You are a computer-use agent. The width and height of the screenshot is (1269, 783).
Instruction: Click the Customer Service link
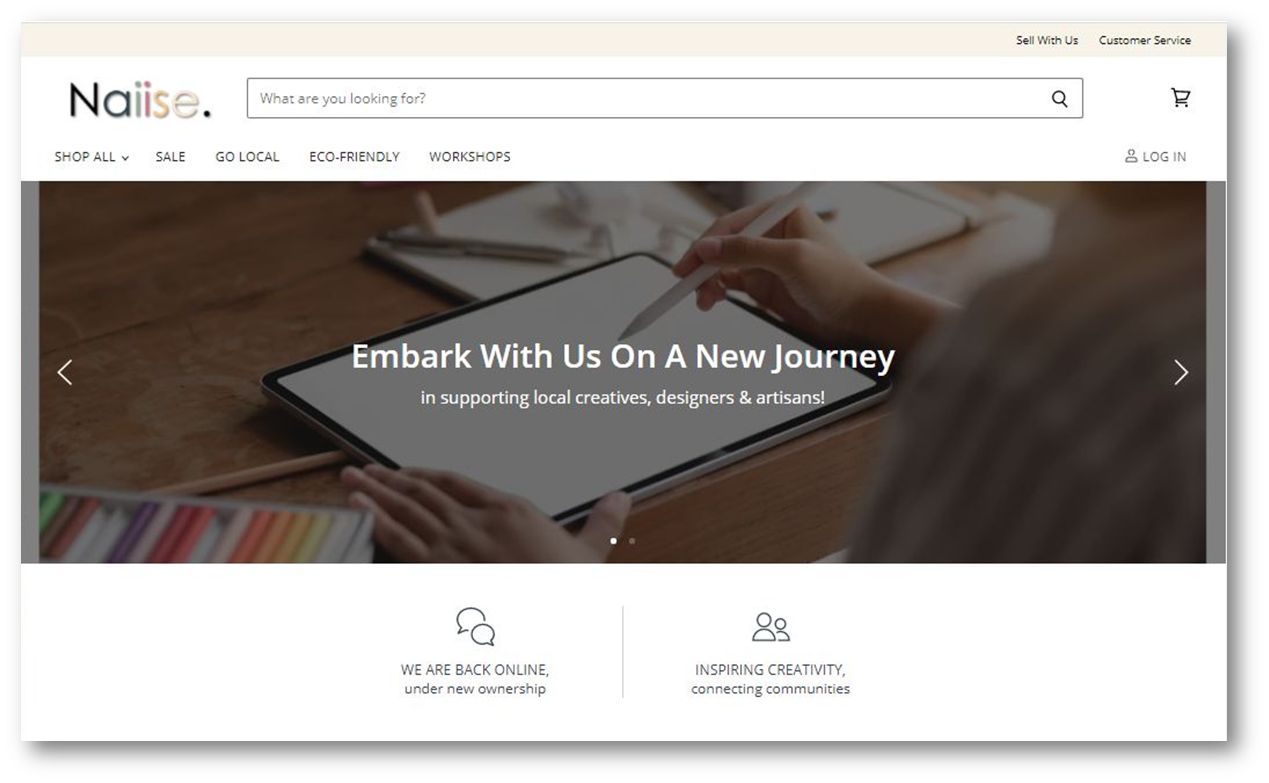click(1145, 40)
